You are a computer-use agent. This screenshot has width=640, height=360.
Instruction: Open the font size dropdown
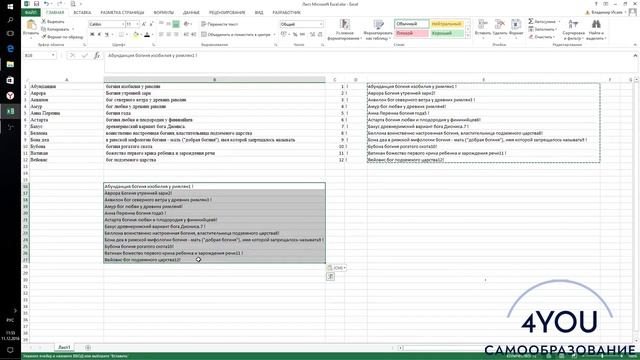[137, 24]
